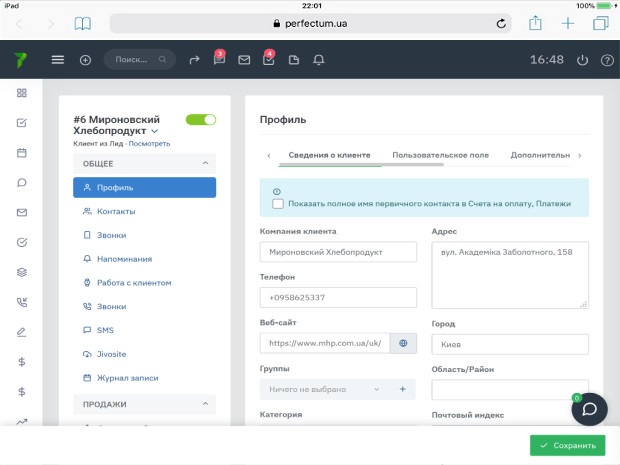Open dashboard grid icon in left sidebar
620x465 pixels.
(x=22, y=93)
